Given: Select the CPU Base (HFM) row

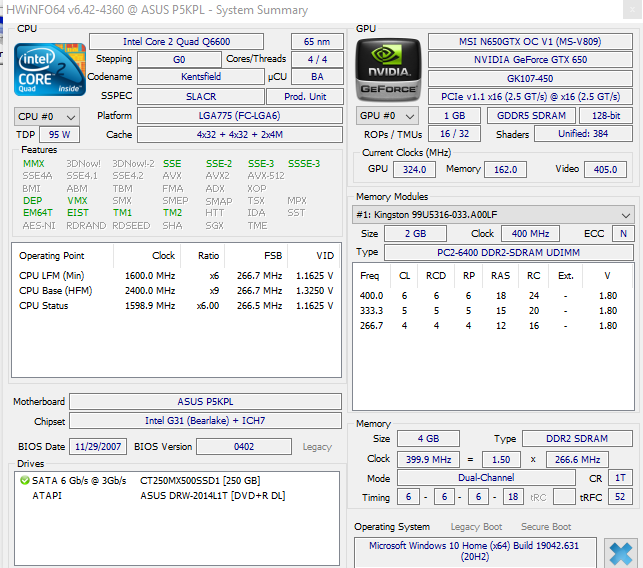Looking at the screenshot, I should tap(176, 291).
